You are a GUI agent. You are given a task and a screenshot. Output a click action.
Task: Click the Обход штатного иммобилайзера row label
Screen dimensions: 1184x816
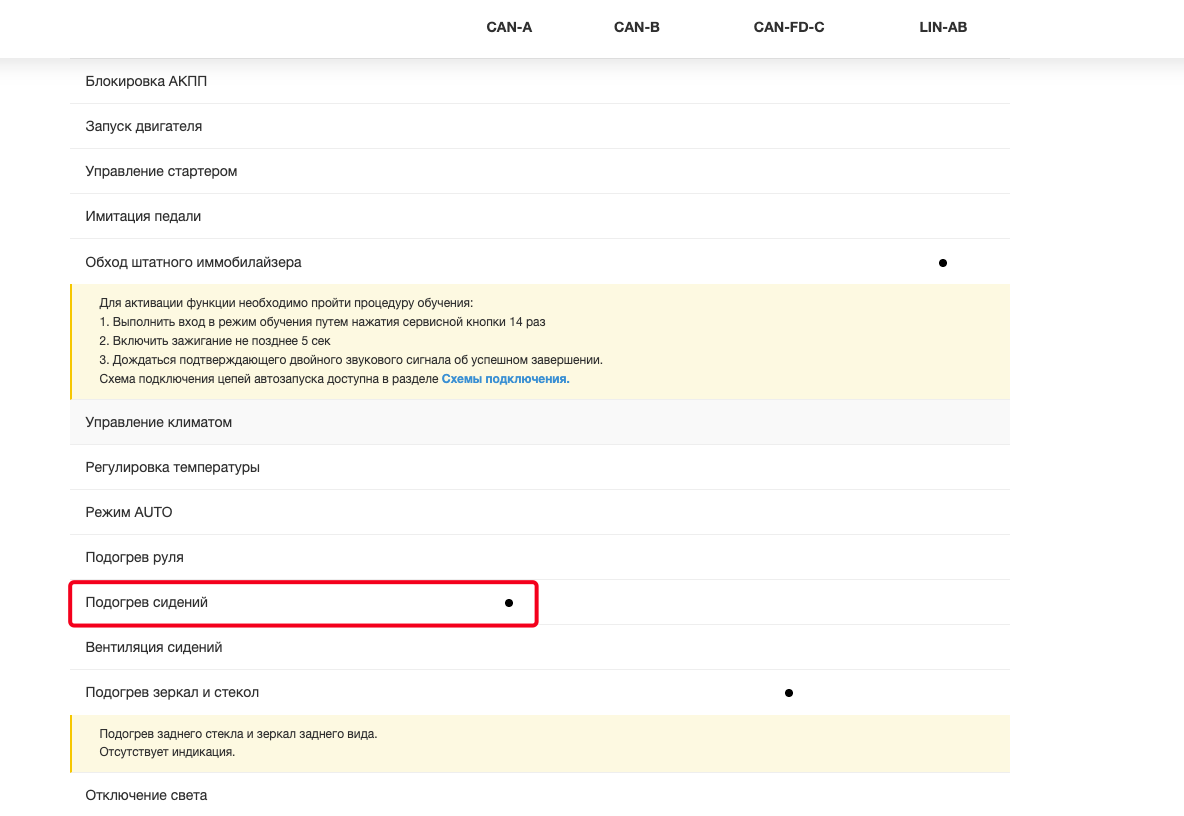click(x=193, y=262)
